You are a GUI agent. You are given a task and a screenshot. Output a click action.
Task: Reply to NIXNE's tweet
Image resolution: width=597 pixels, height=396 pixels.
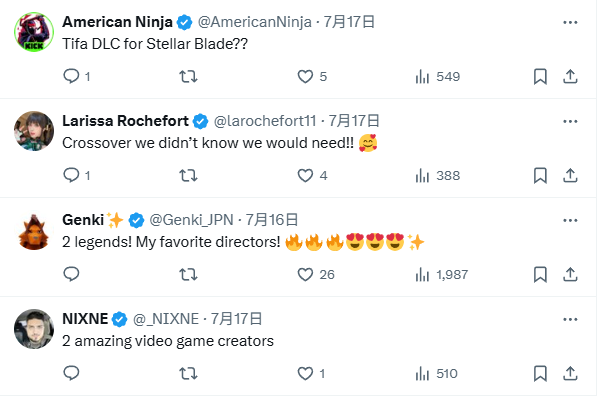coord(72,373)
